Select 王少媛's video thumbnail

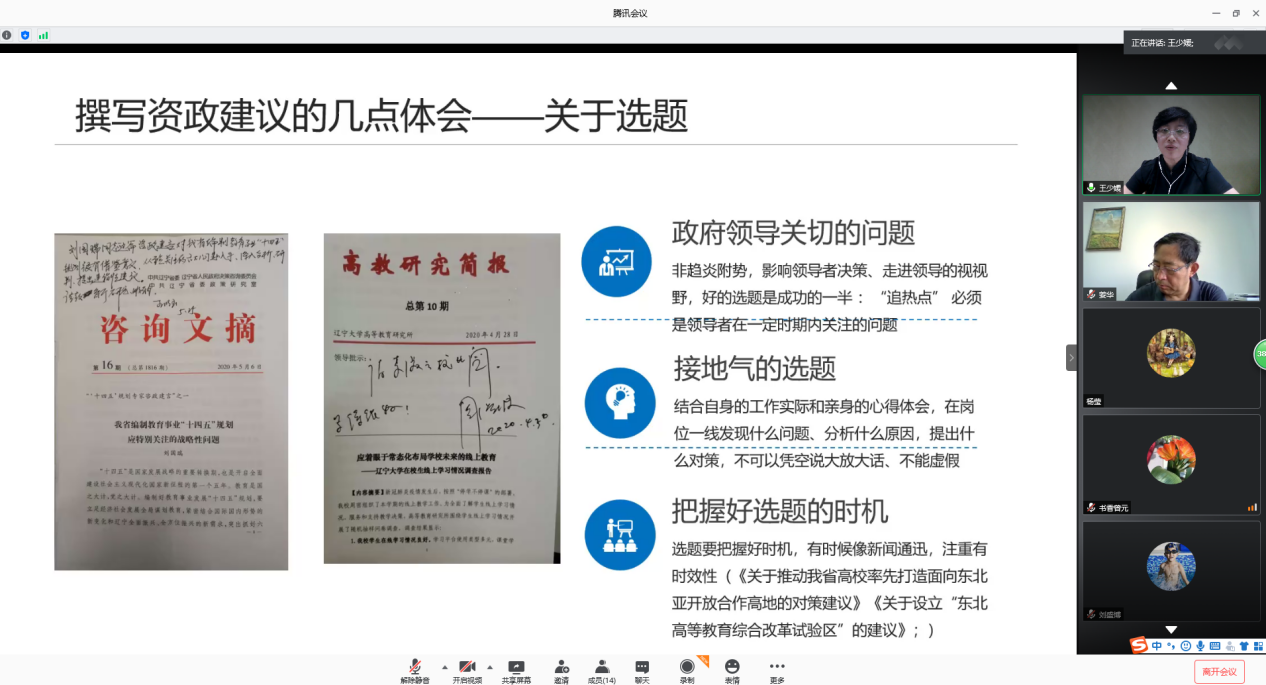point(1171,145)
